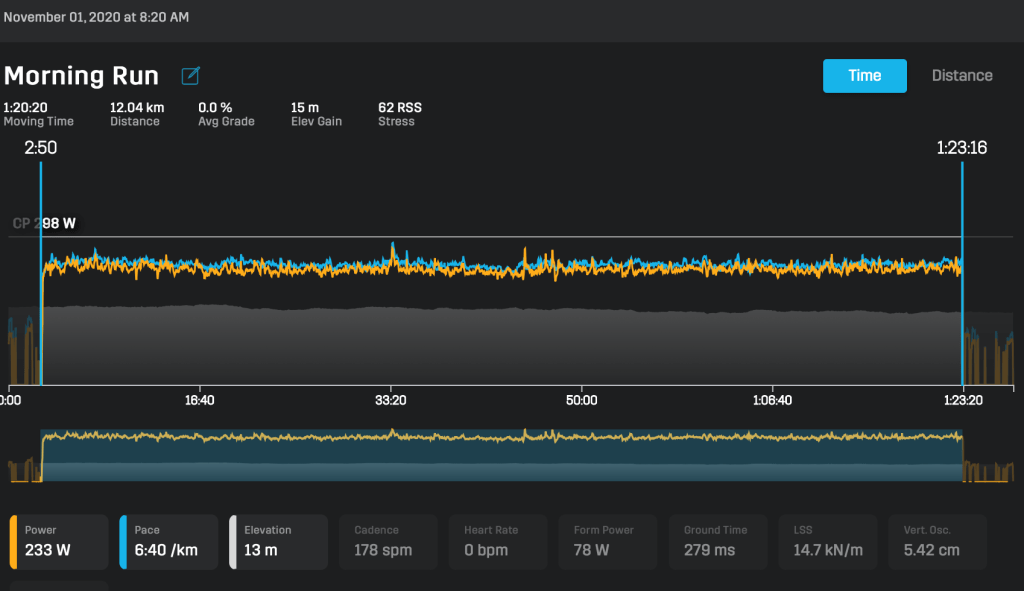Image resolution: width=1024 pixels, height=591 pixels.
Task: Enable the Heart Rate metric tile
Action: point(499,542)
